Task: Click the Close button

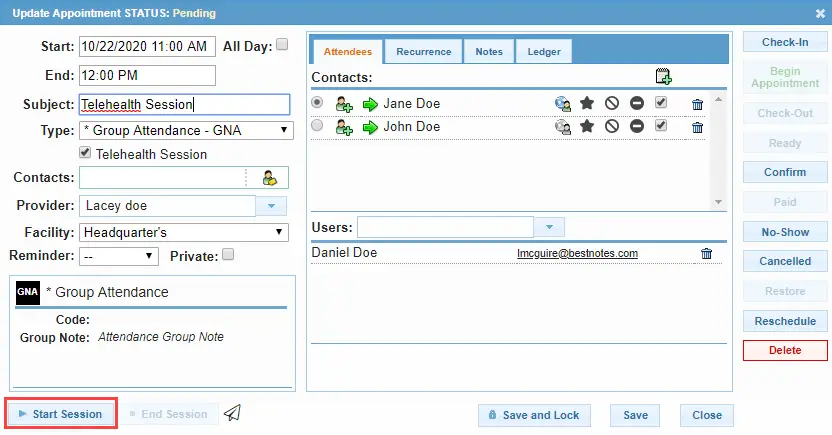Action: pos(707,415)
